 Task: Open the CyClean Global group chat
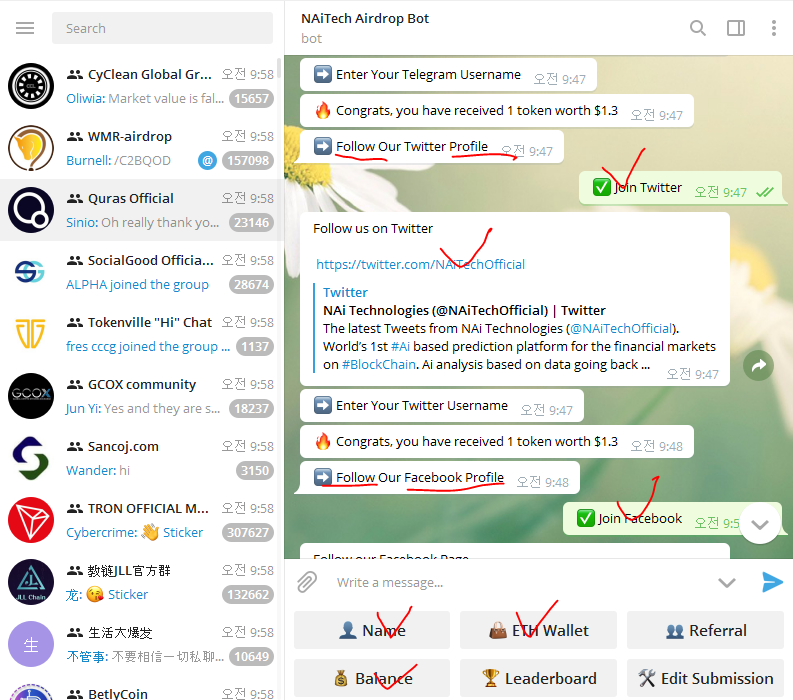tap(142, 86)
